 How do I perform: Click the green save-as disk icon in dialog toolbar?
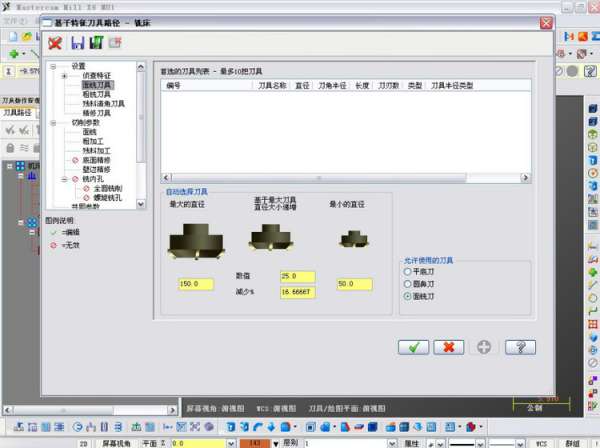click(96, 42)
